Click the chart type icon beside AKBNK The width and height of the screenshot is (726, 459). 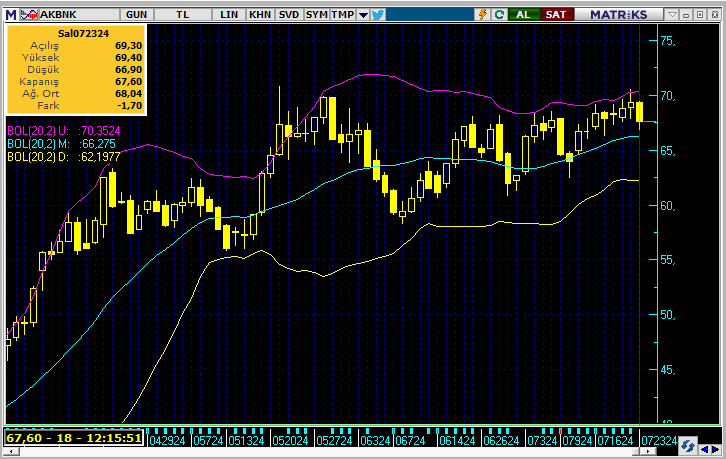pos(29,14)
